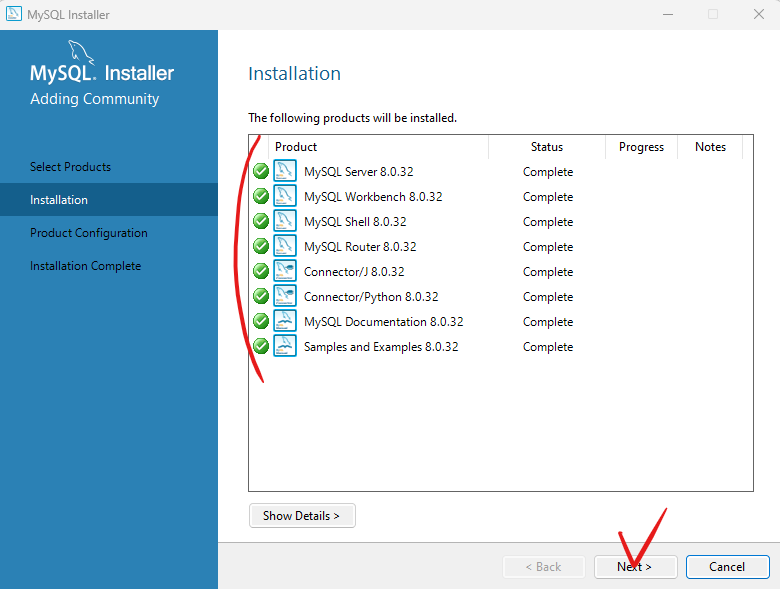
Task: Select the MySQL Documentation 8.0.32 row text
Action: [x=384, y=321]
